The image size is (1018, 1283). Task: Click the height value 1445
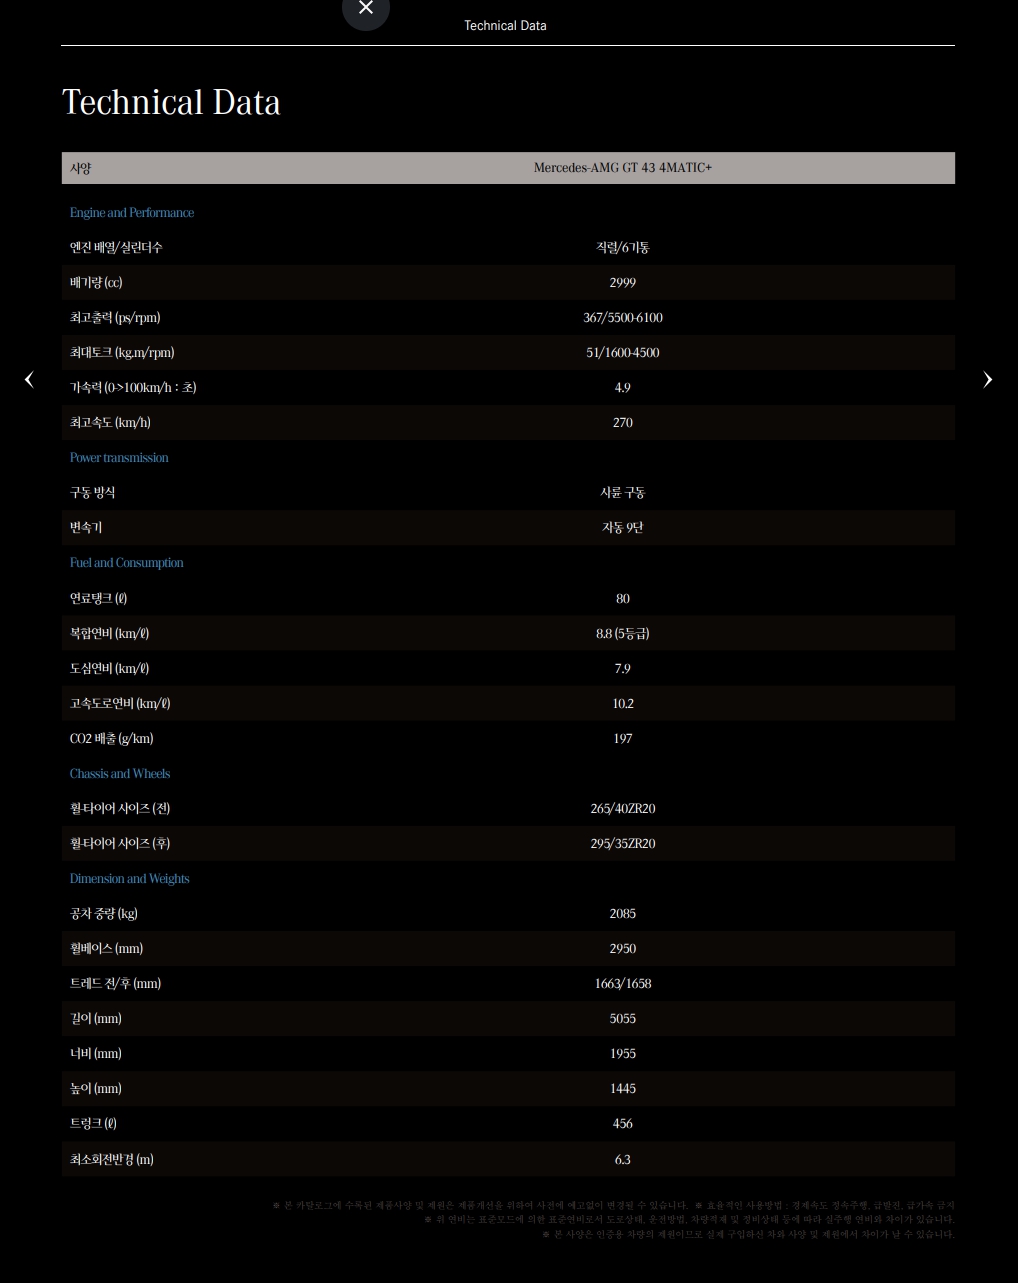[x=623, y=1089]
